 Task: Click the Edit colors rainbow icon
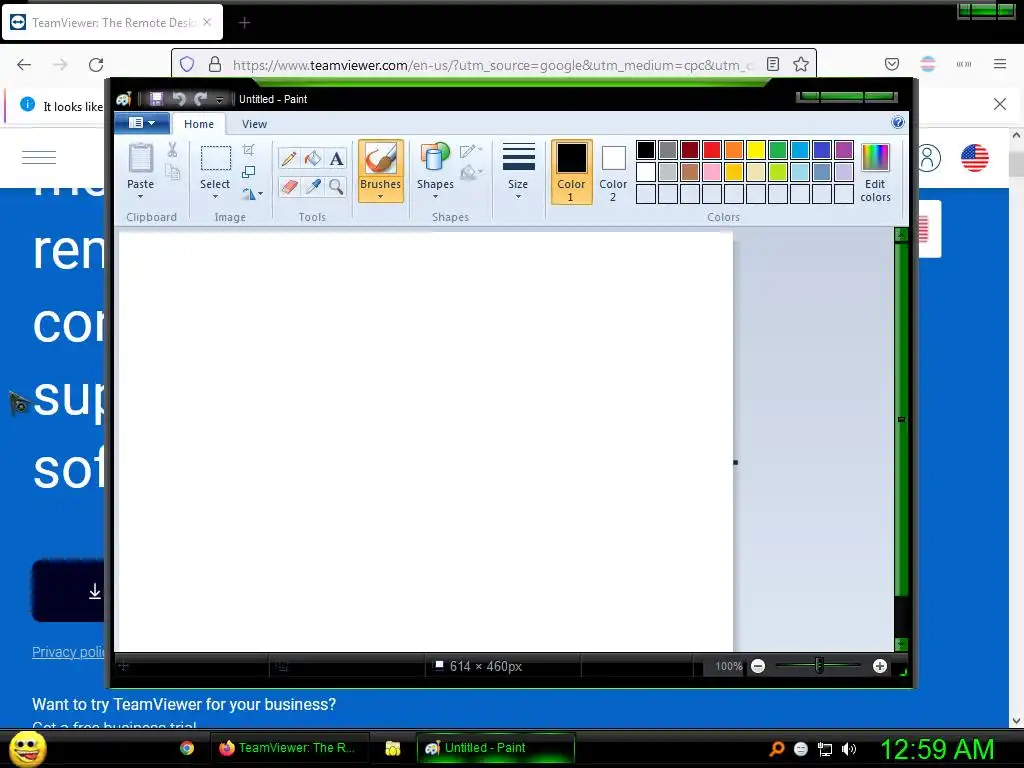pos(875,159)
